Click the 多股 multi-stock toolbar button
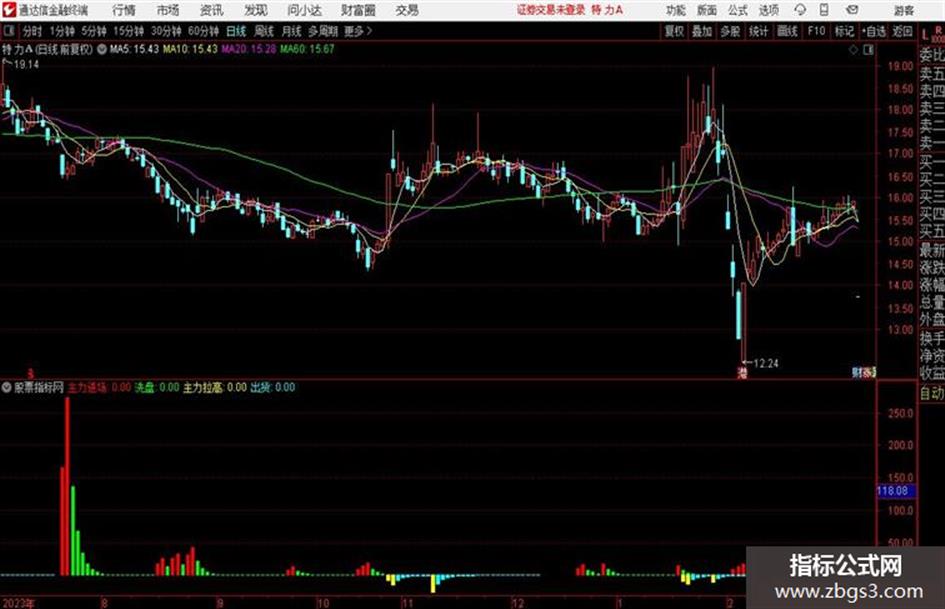The image size is (945, 609). coord(730,31)
